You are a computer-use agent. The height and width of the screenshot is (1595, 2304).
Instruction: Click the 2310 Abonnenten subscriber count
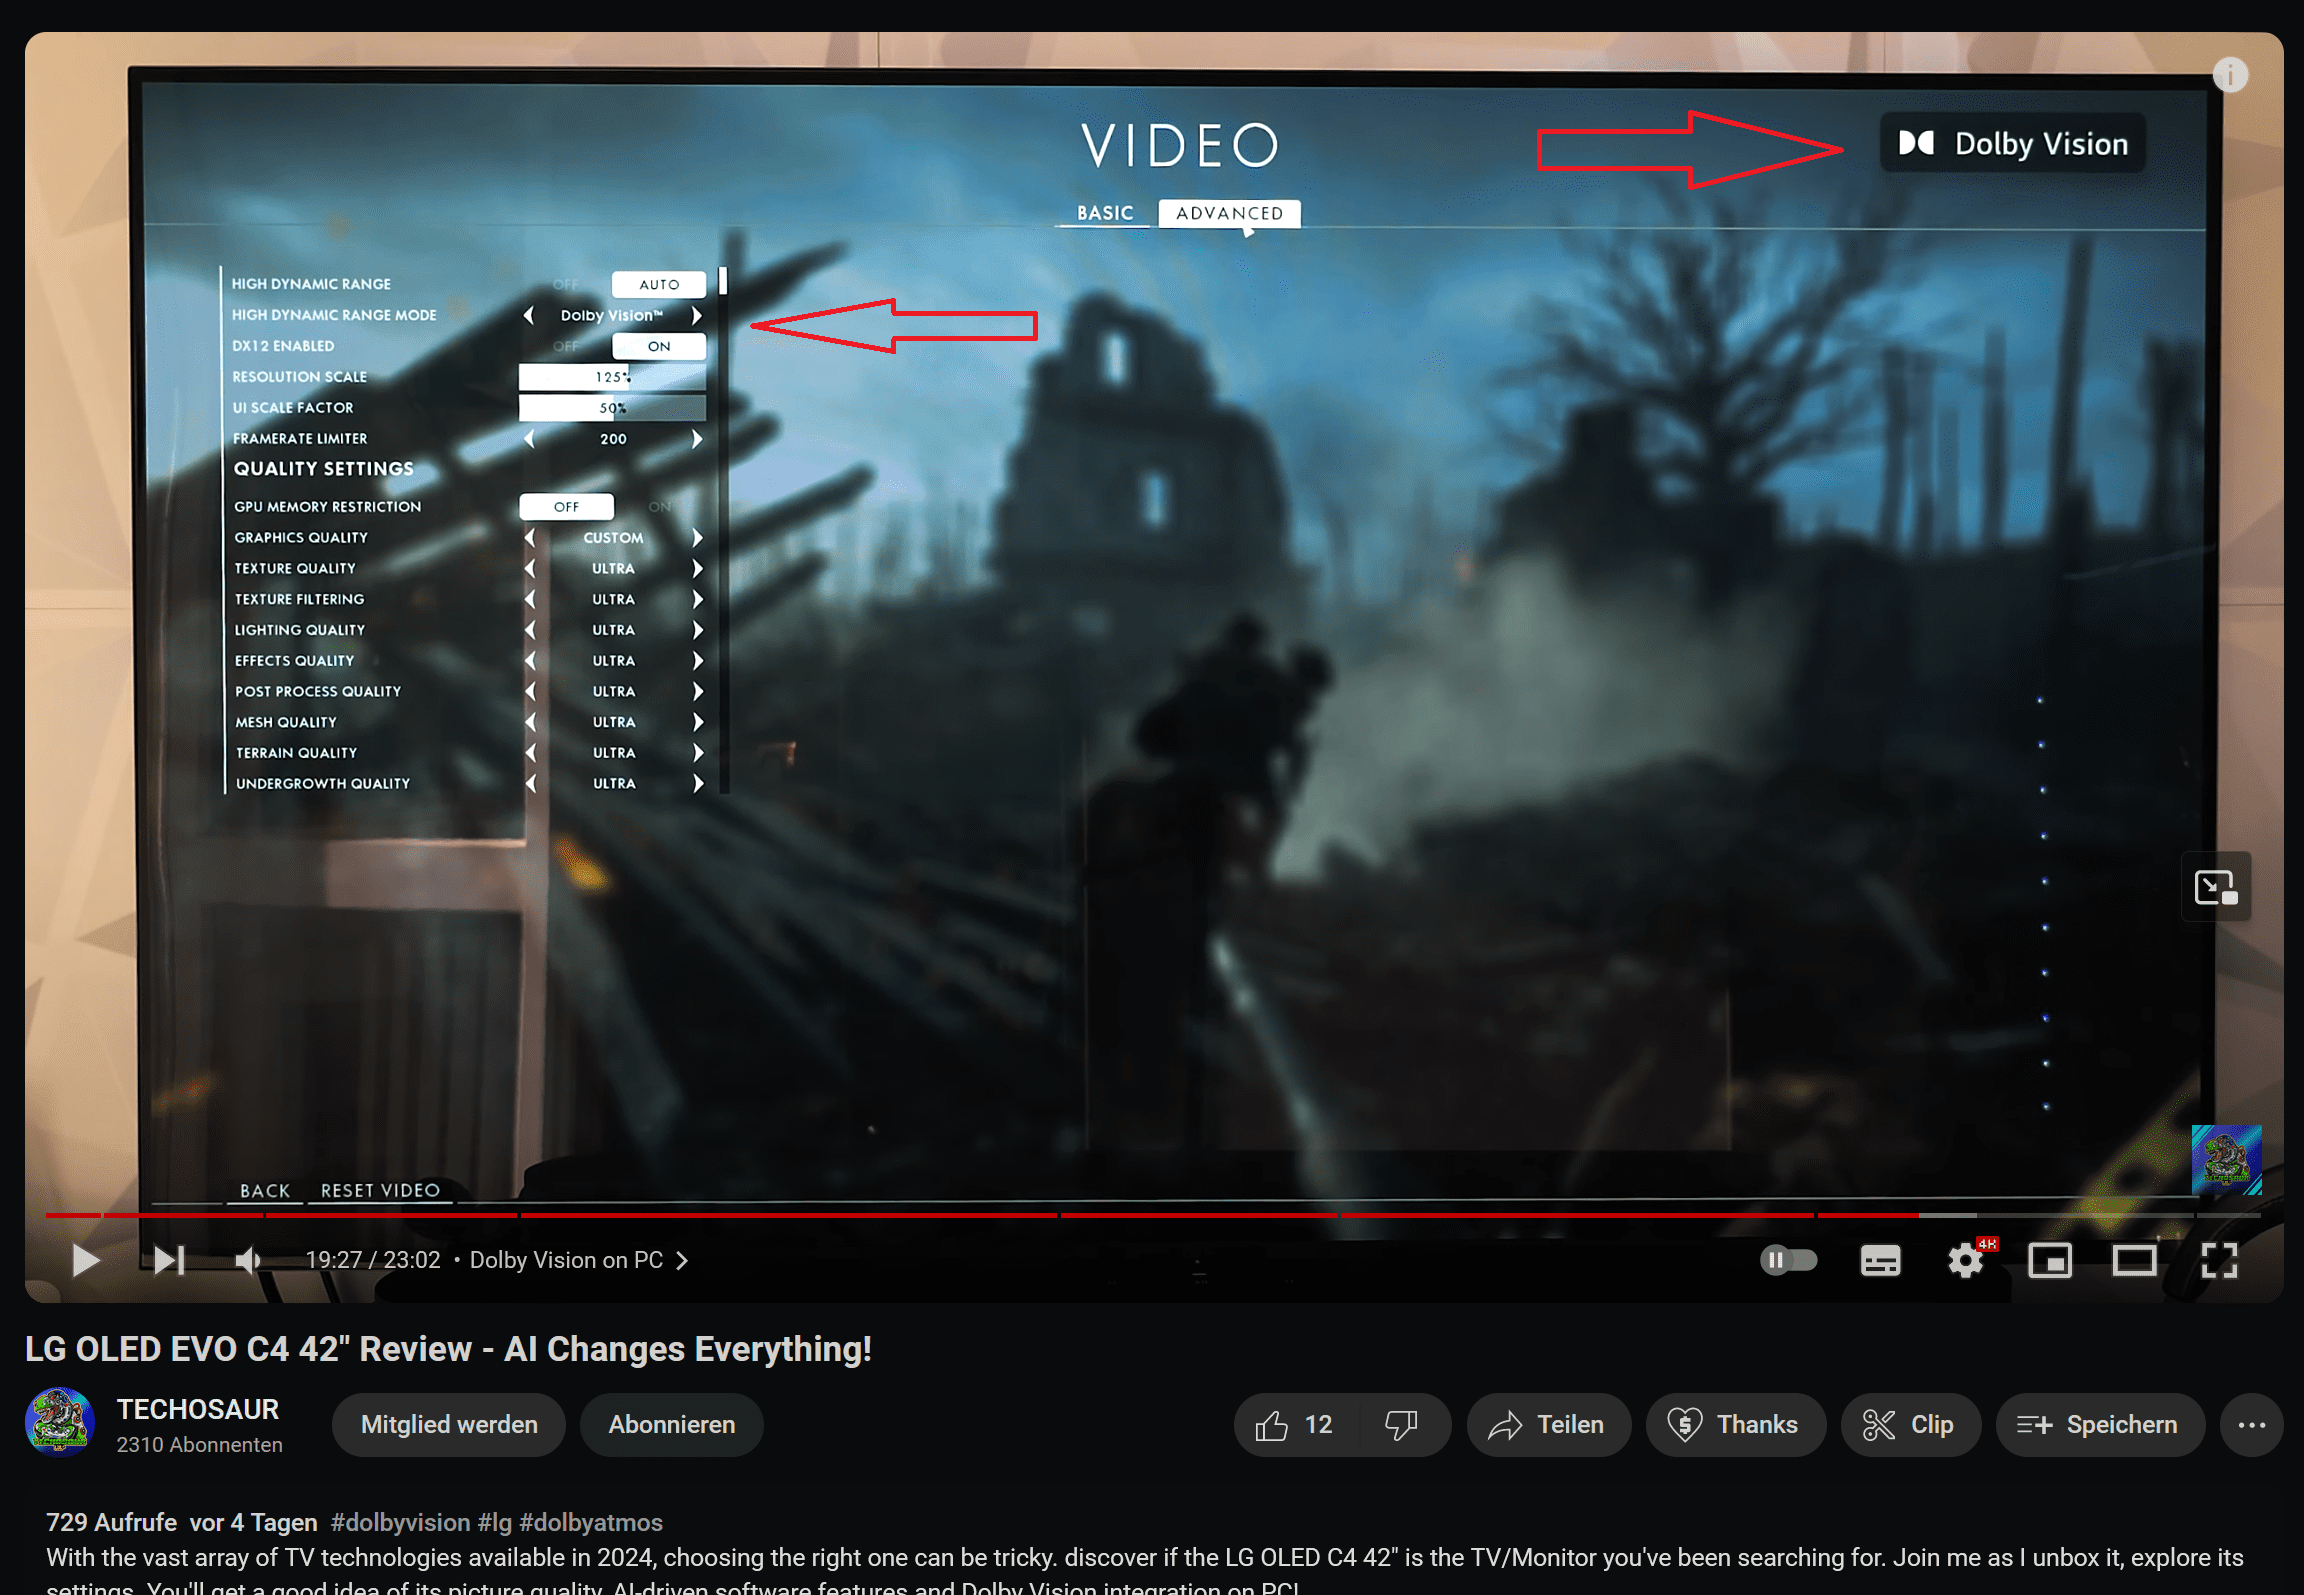coord(199,1445)
